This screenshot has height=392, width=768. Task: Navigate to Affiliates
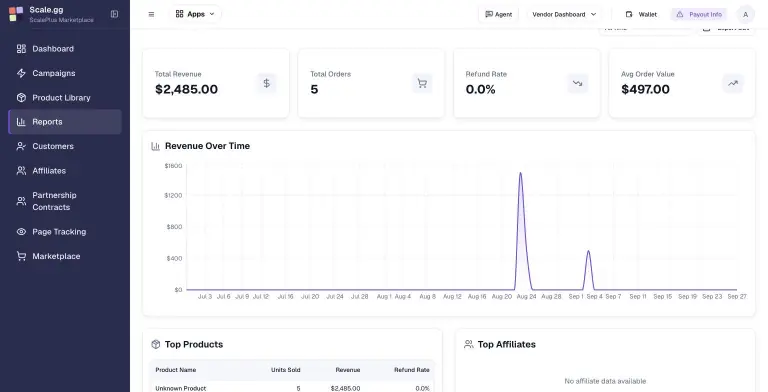(x=65, y=171)
